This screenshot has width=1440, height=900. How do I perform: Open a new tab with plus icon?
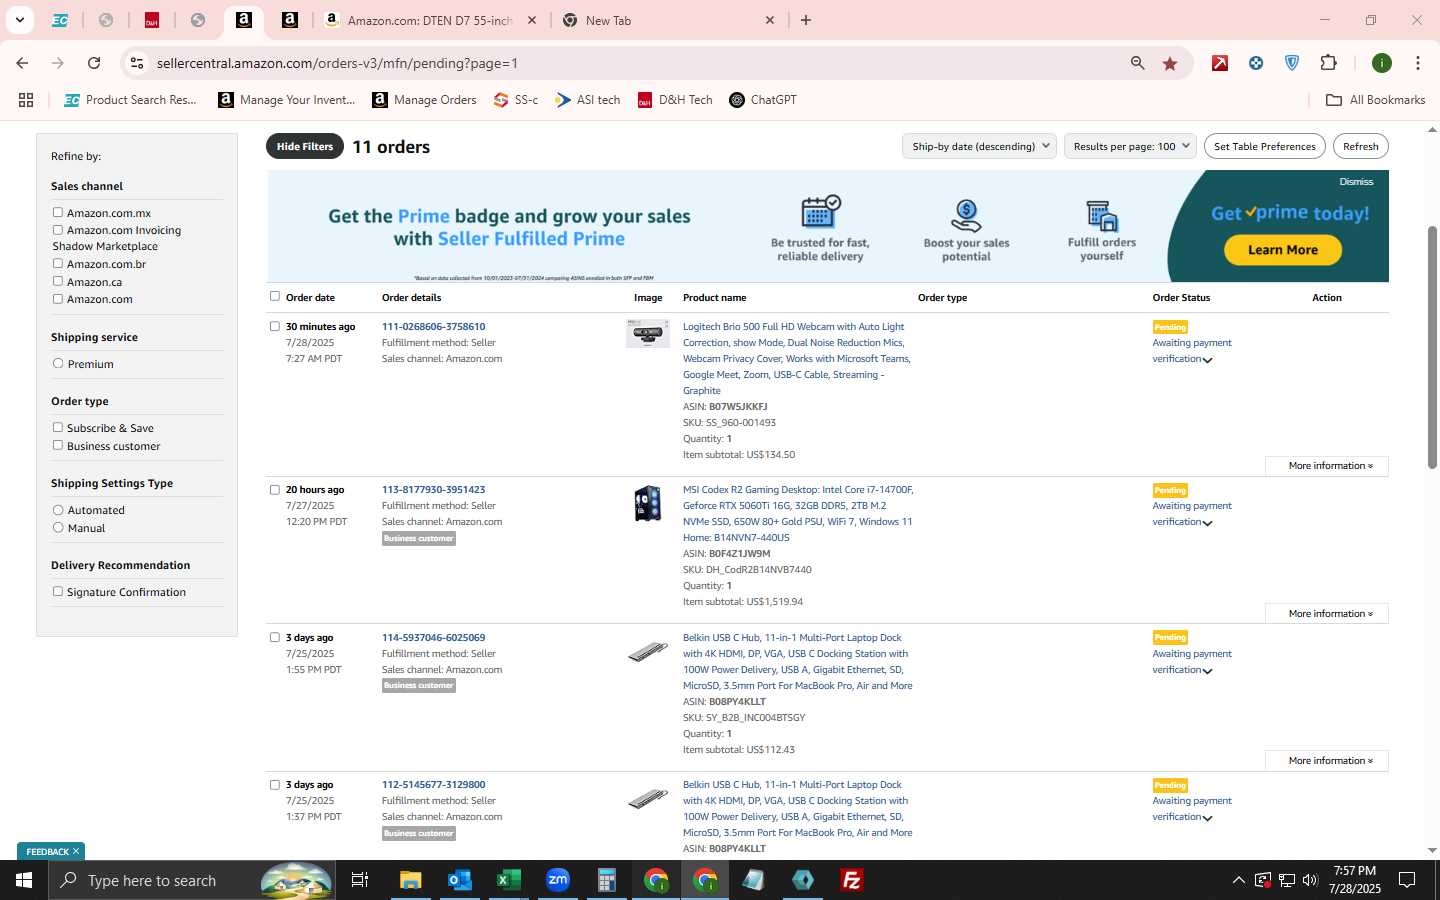(806, 20)
